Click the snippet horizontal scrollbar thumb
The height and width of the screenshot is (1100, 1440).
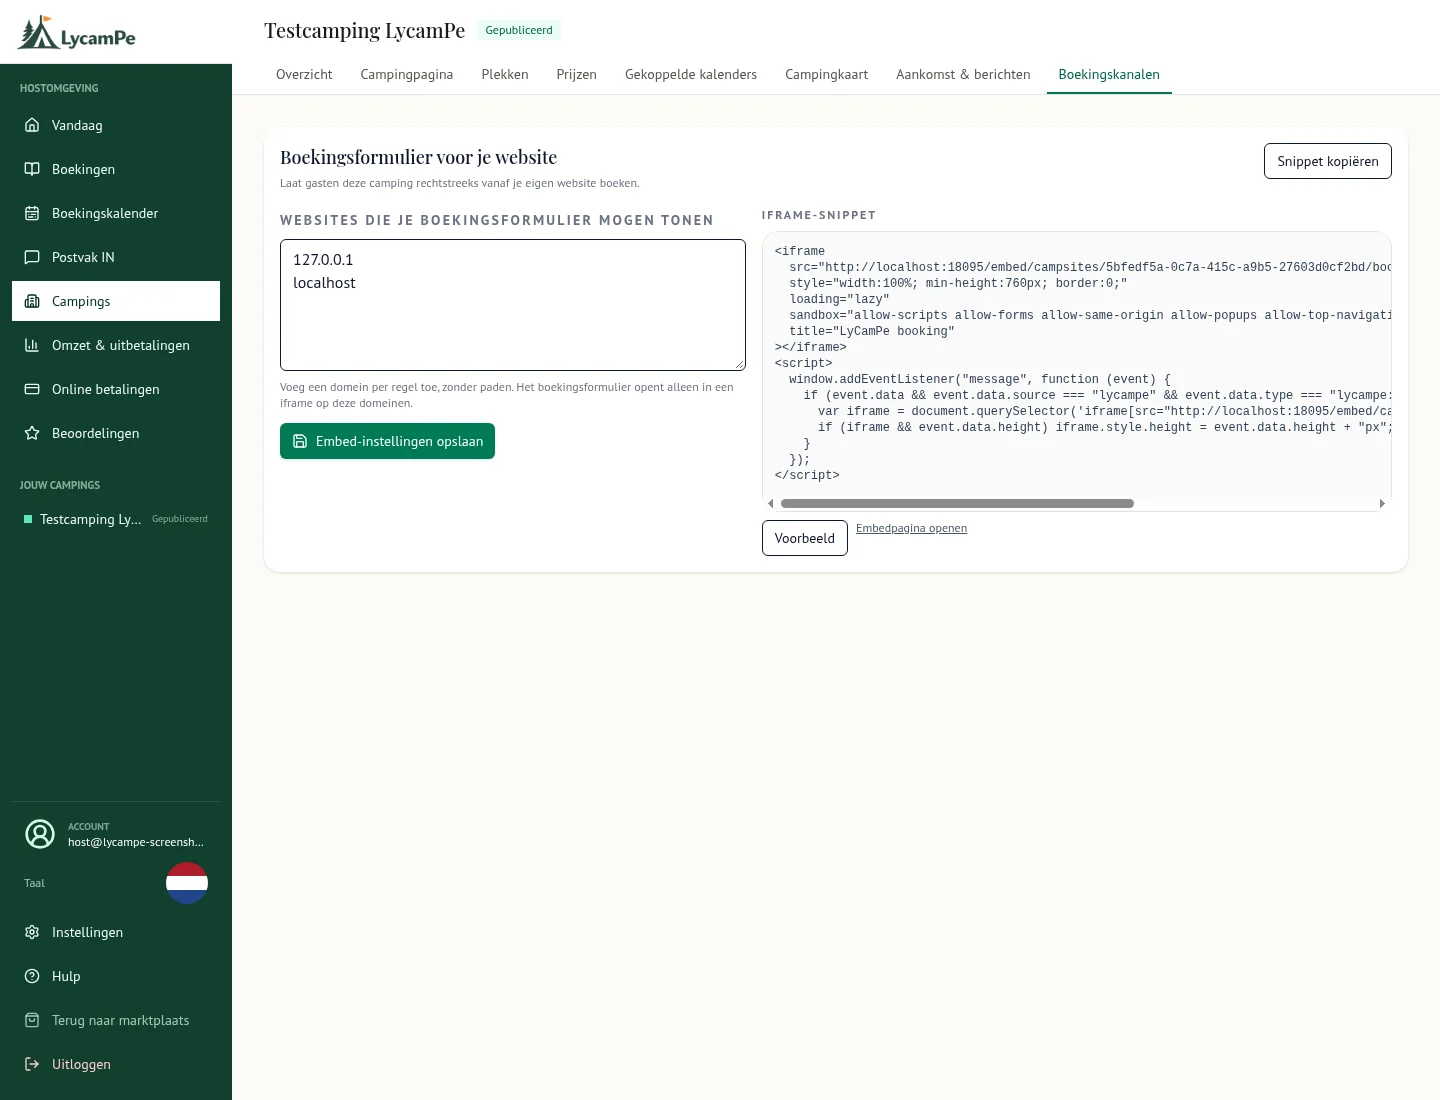point(957,504)
